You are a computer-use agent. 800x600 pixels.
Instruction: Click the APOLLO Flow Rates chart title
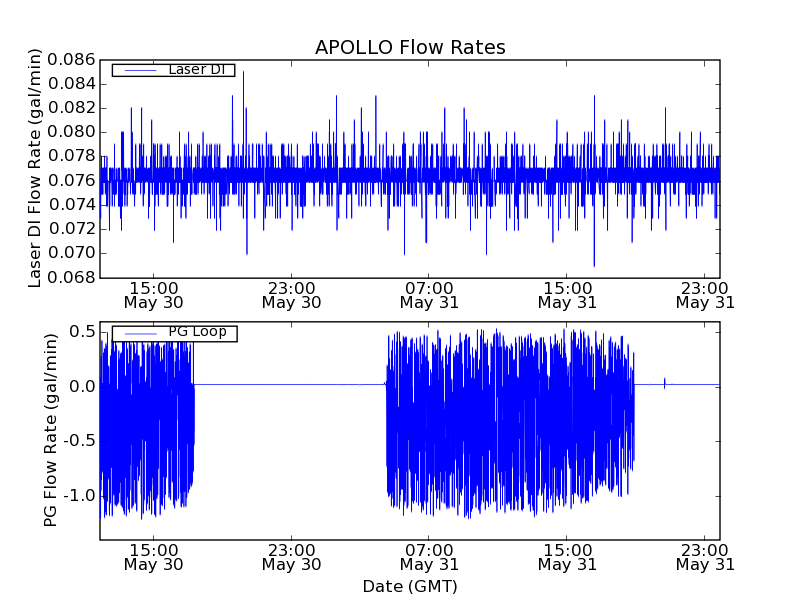(x=410, y=47)
